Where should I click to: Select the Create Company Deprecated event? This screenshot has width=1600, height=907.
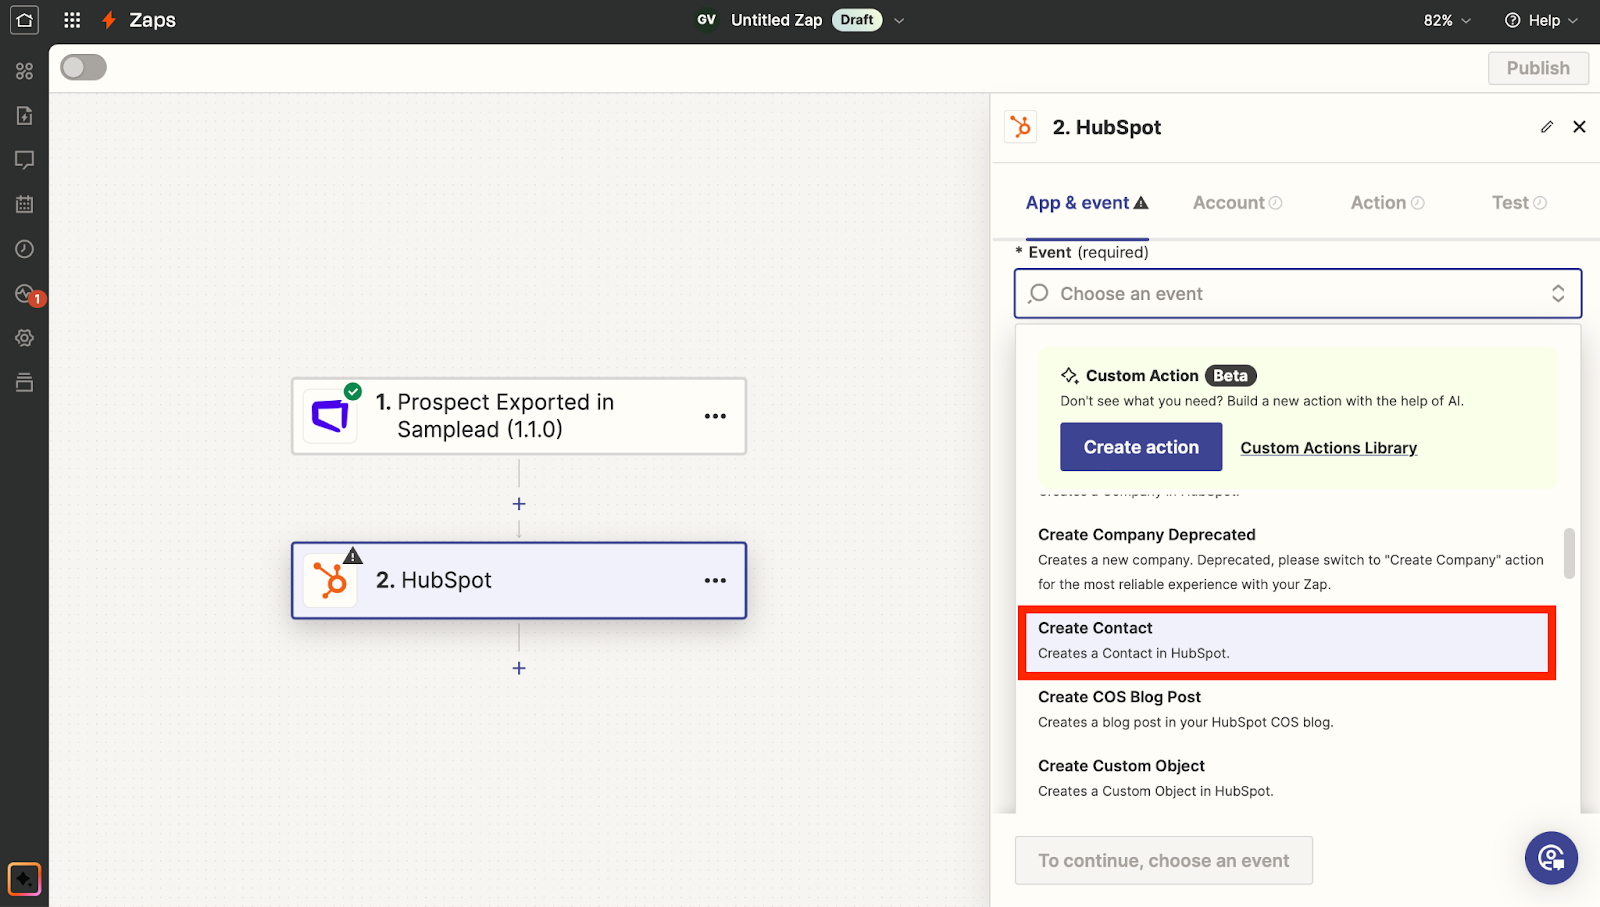tap(1291, 559)
